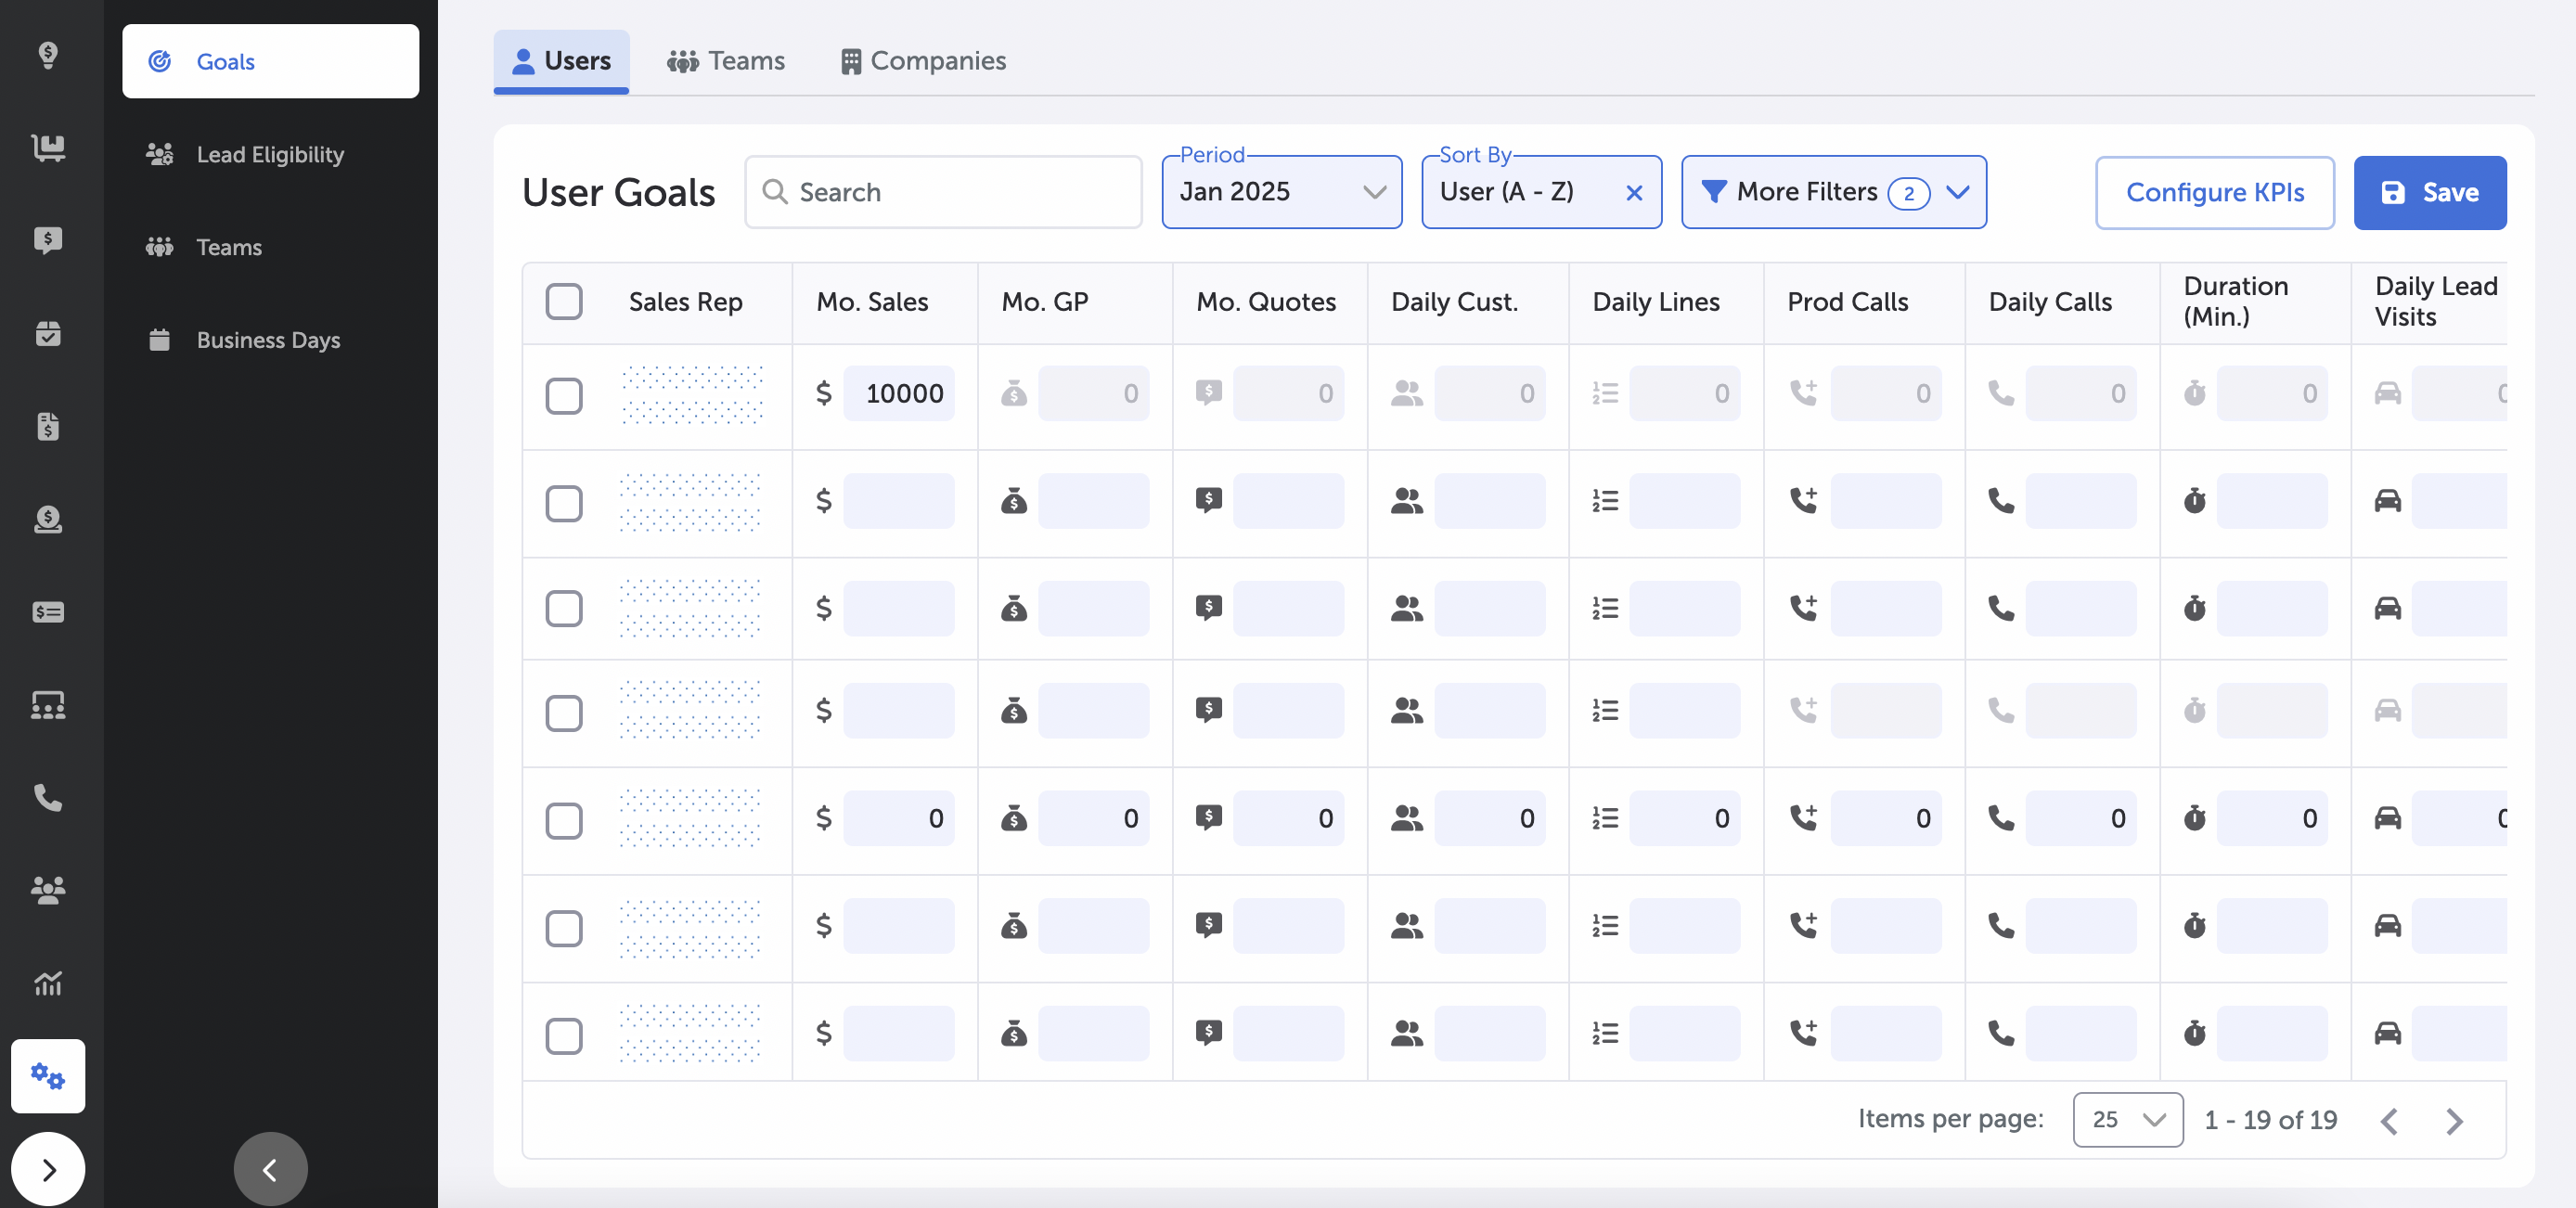Open the presentation audience icon in sidebar
2576x1208 pixels.
[48, 705]
